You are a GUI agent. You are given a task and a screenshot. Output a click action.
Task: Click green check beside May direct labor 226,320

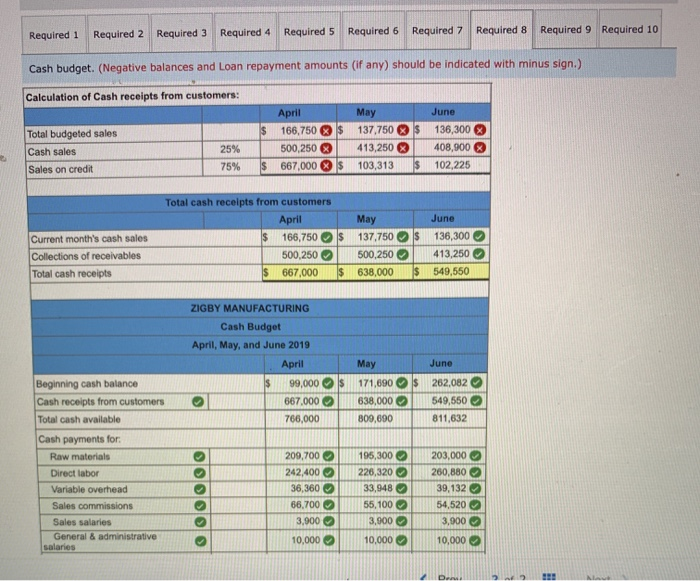(402, 472)
